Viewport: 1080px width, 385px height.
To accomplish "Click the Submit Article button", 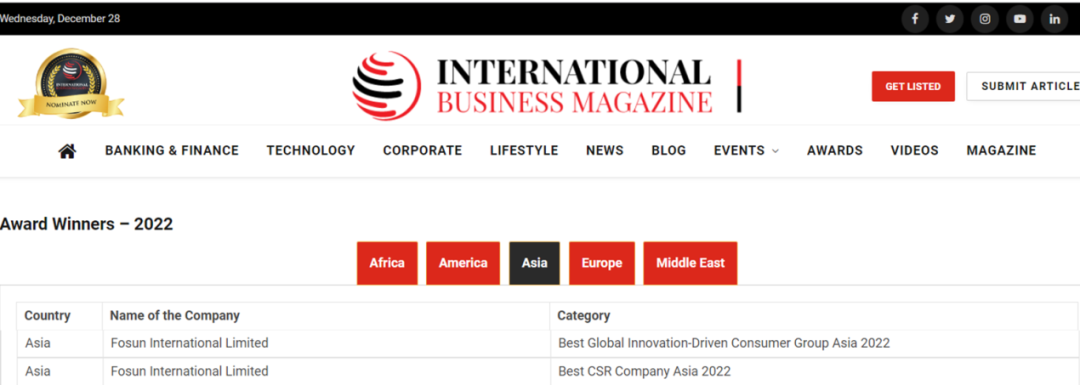I will tap(1024, 86).
